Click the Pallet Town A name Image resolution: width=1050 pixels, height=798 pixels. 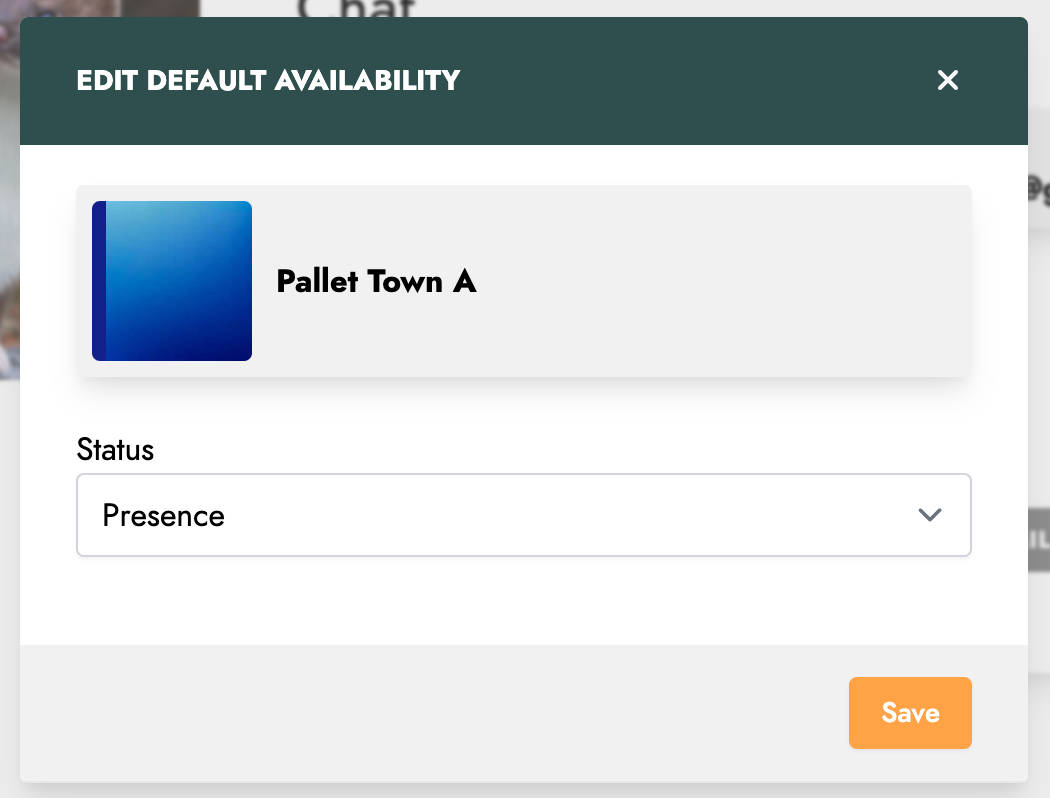pos(376,281)
